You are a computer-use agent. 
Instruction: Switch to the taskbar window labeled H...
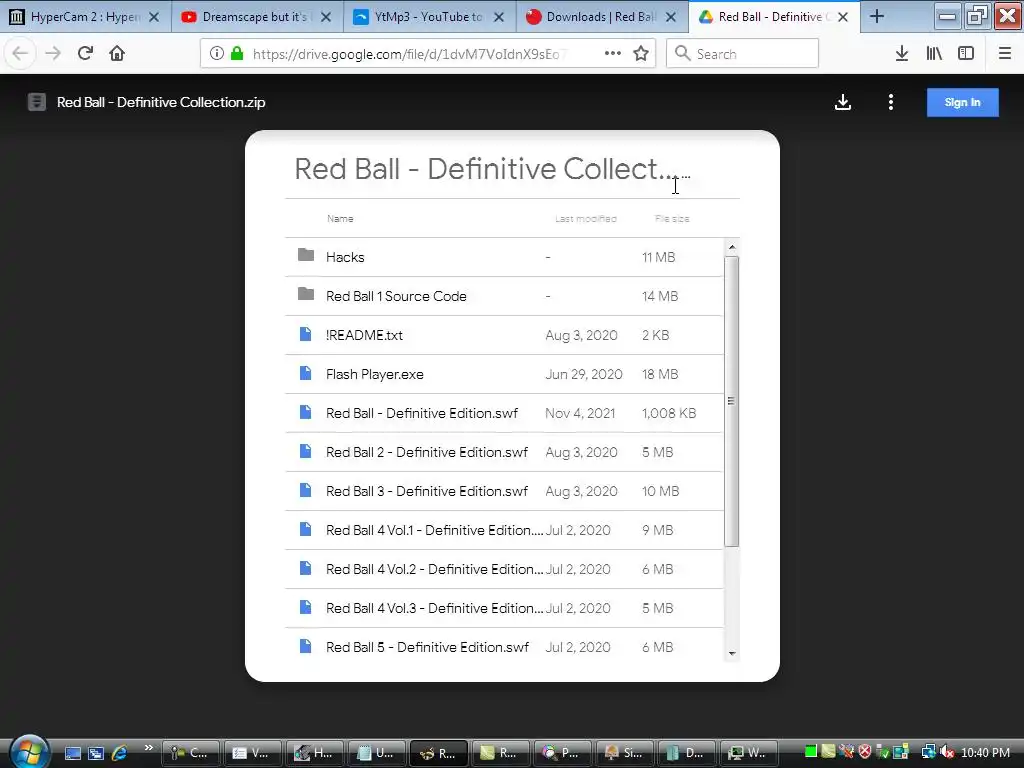[315, 753]
